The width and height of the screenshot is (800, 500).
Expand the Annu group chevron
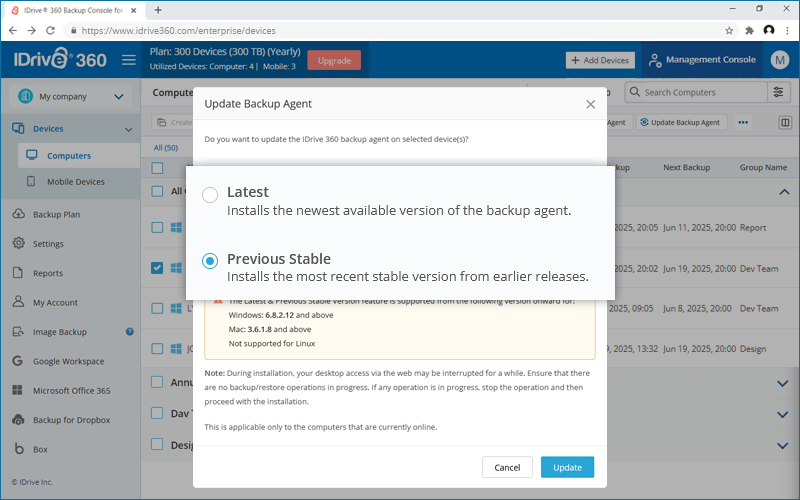point(783,383)
